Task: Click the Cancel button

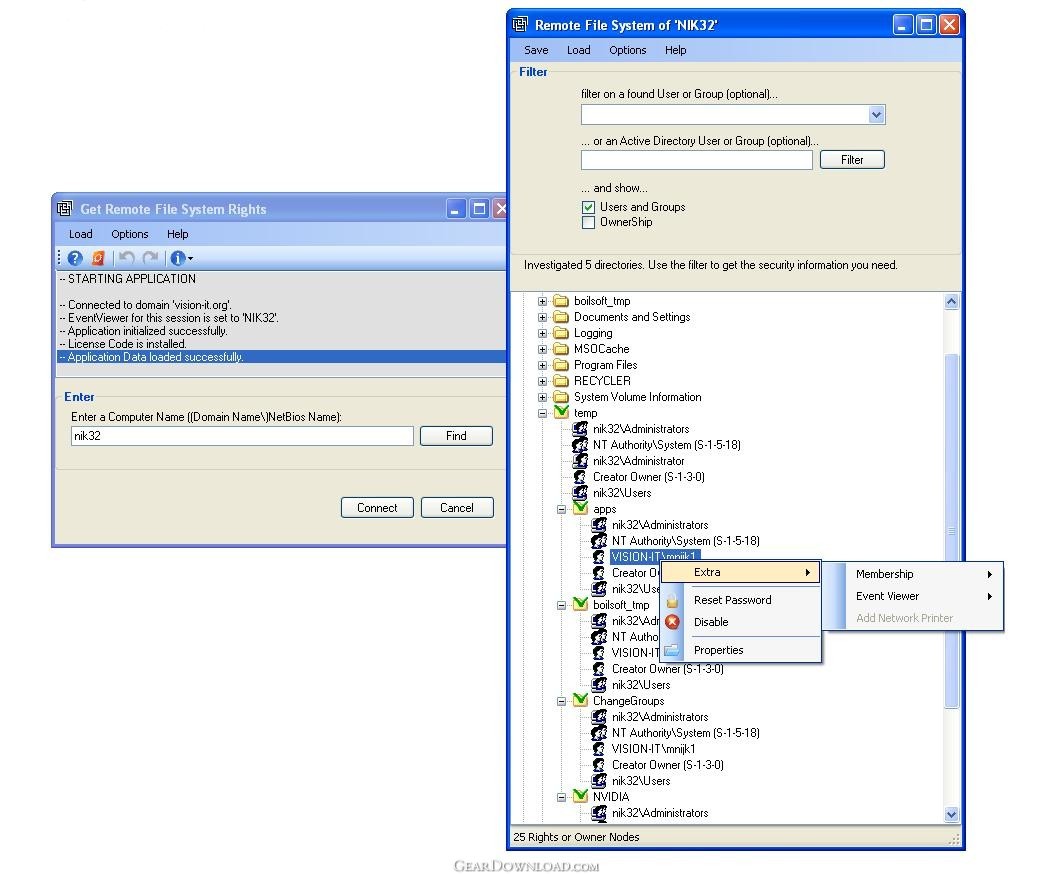Action: click(457, 508)
